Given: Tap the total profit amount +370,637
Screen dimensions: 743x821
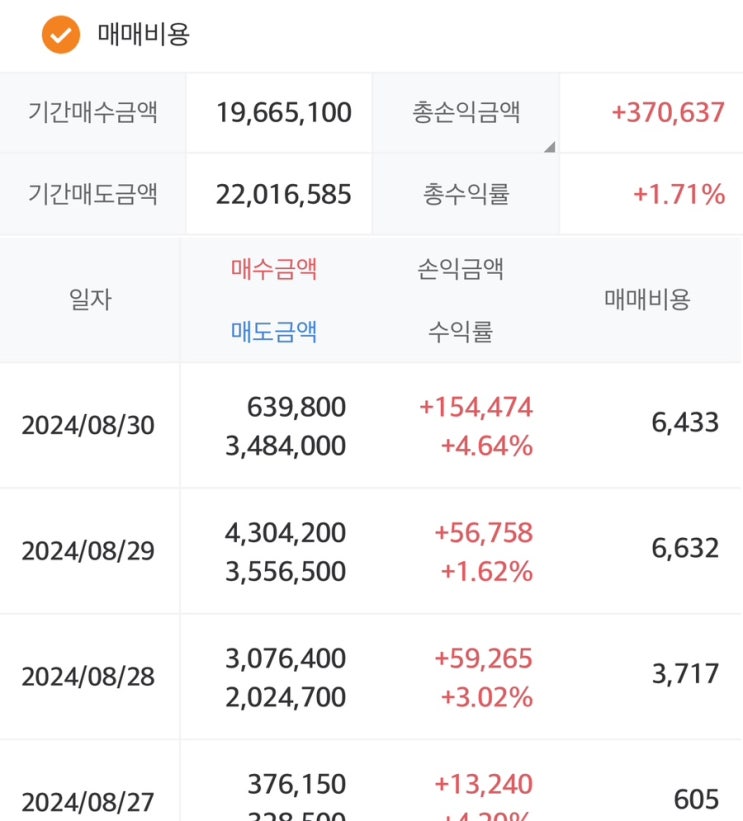Looking at the screenshot, I should 668,112.
